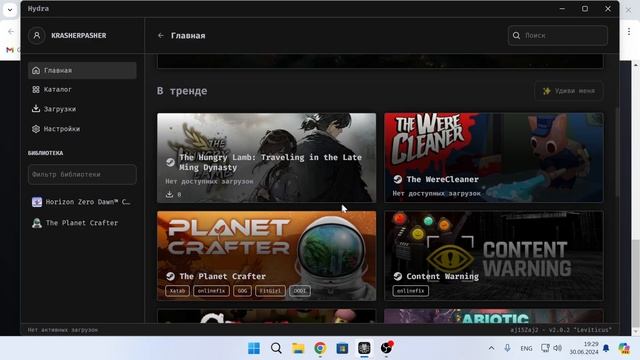Select Horizon Zero Dawn in the library
Image resolution: width=640 pixels, height=360 pixels.
[82, 202]
